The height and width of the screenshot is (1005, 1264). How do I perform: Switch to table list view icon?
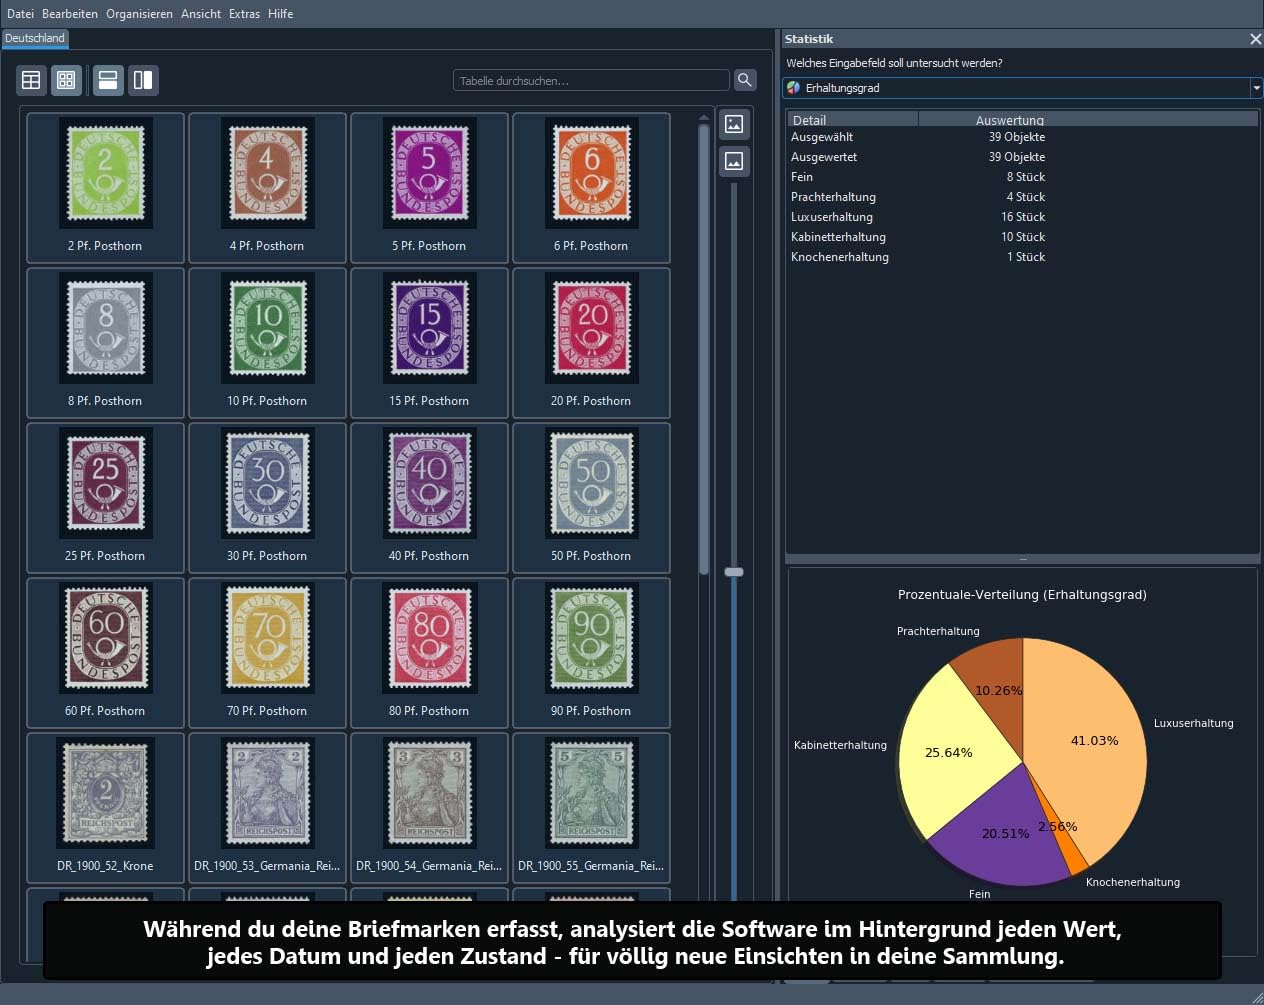point(32,80)
